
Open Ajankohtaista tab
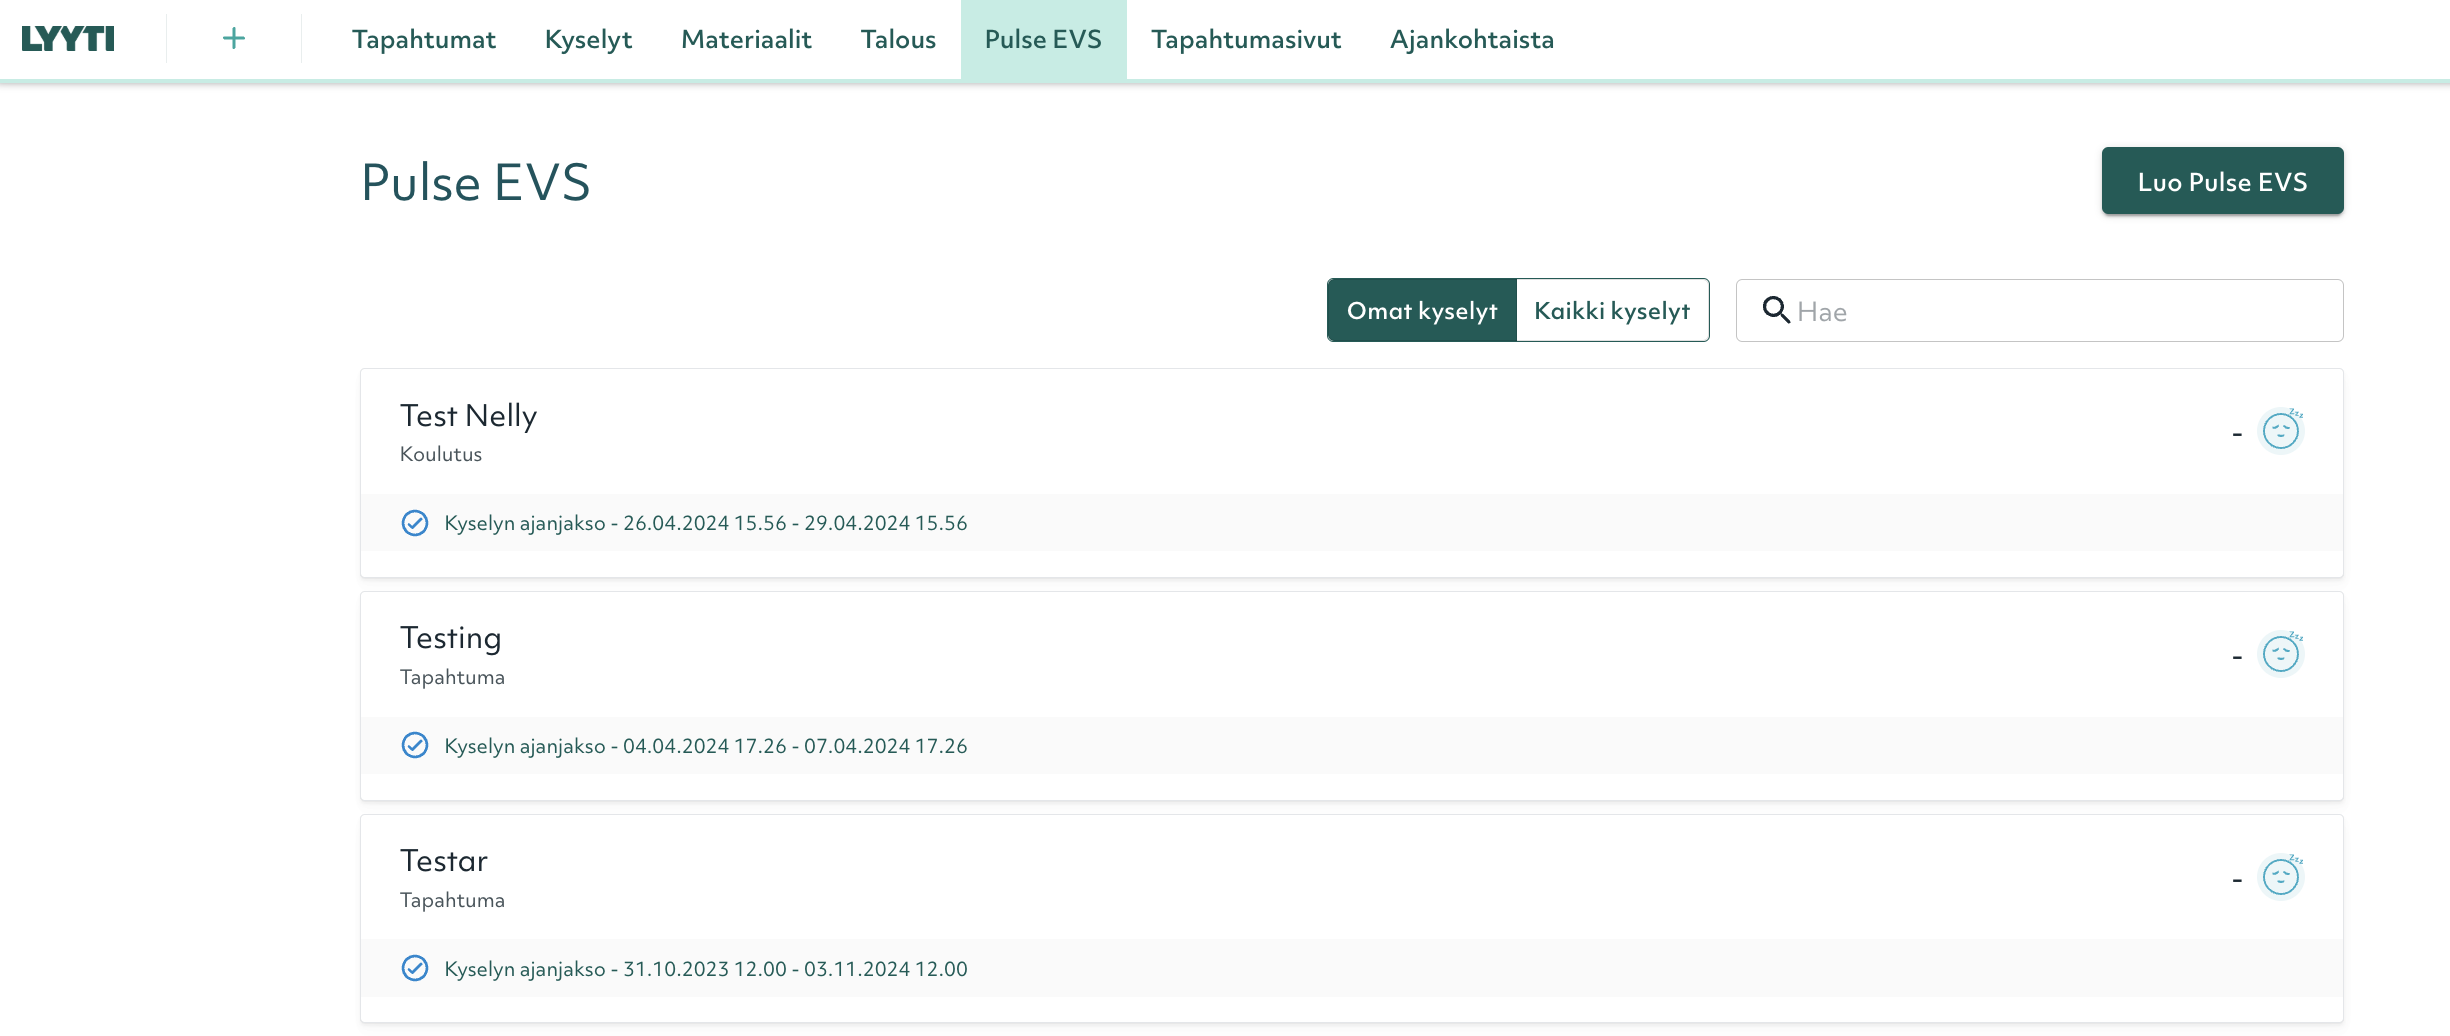coord(1472,39)
